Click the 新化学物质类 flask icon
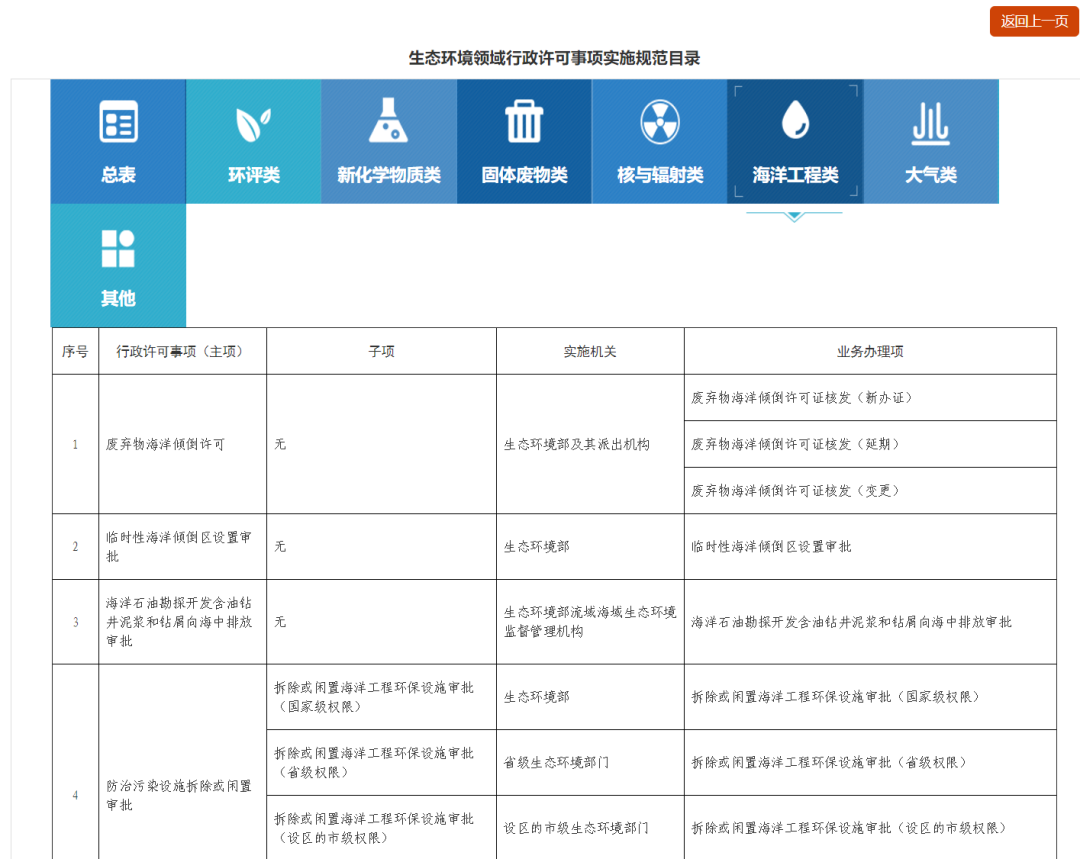Viewport: 1080px width, 859px height. click(388, 121)
